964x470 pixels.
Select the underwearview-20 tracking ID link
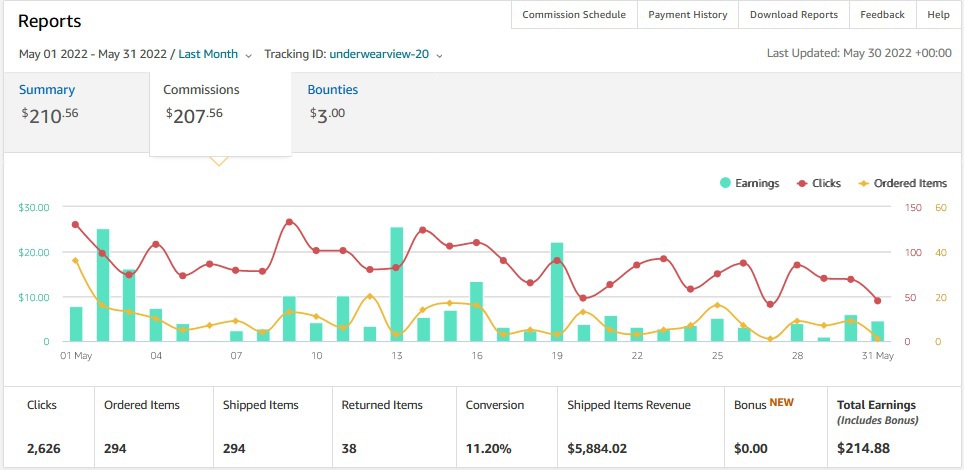coord(379,54)
